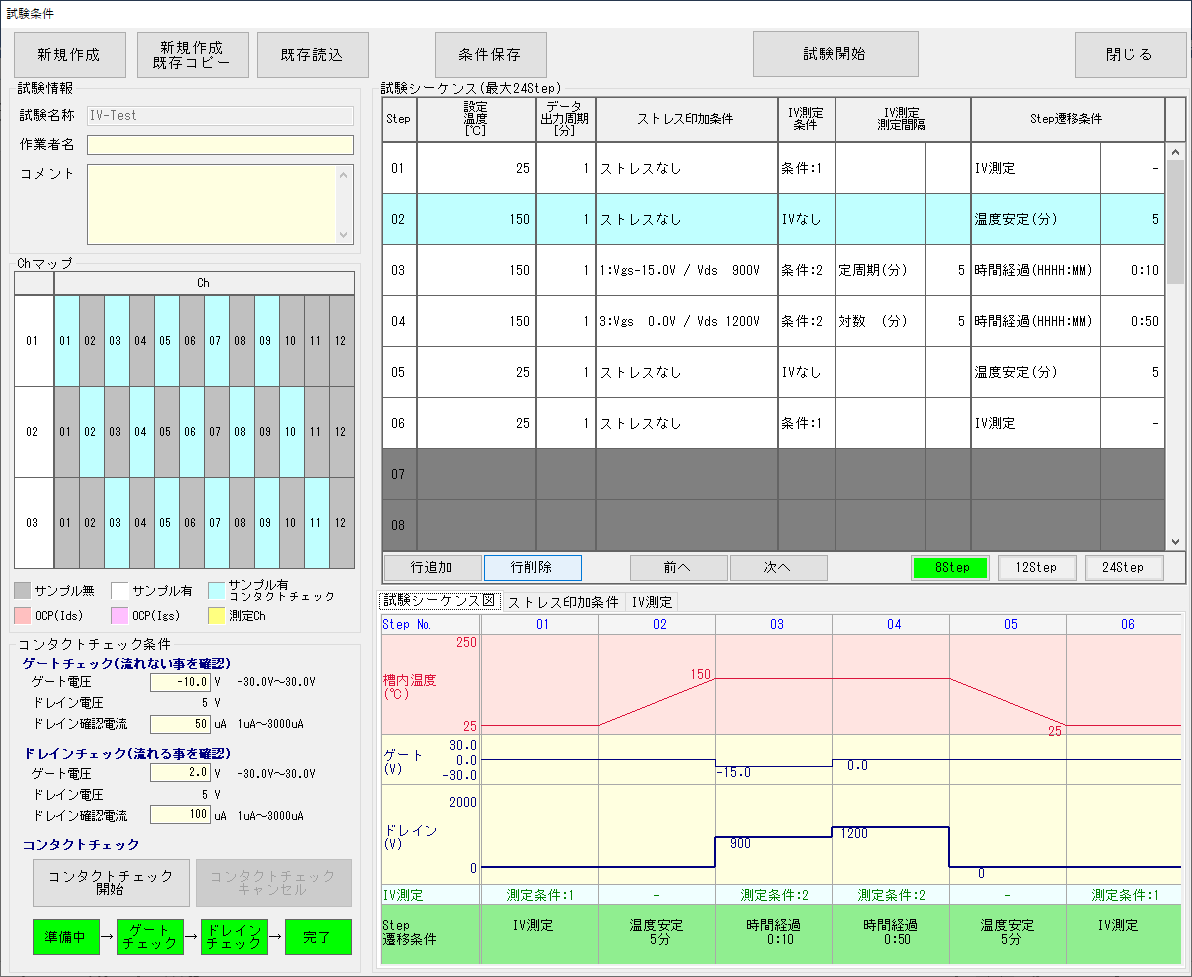Click the ドレインチェック green status indicator
Viewport: 1192px width, 977px height.
coord(234,937)
